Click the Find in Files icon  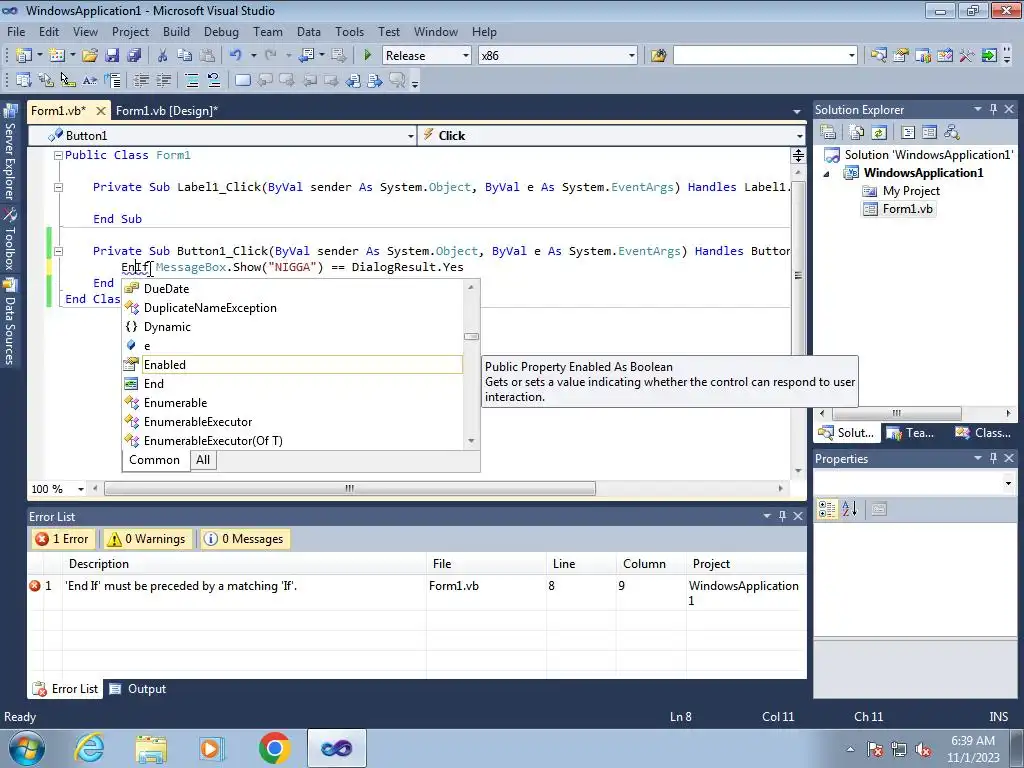[x=658, y=56]
